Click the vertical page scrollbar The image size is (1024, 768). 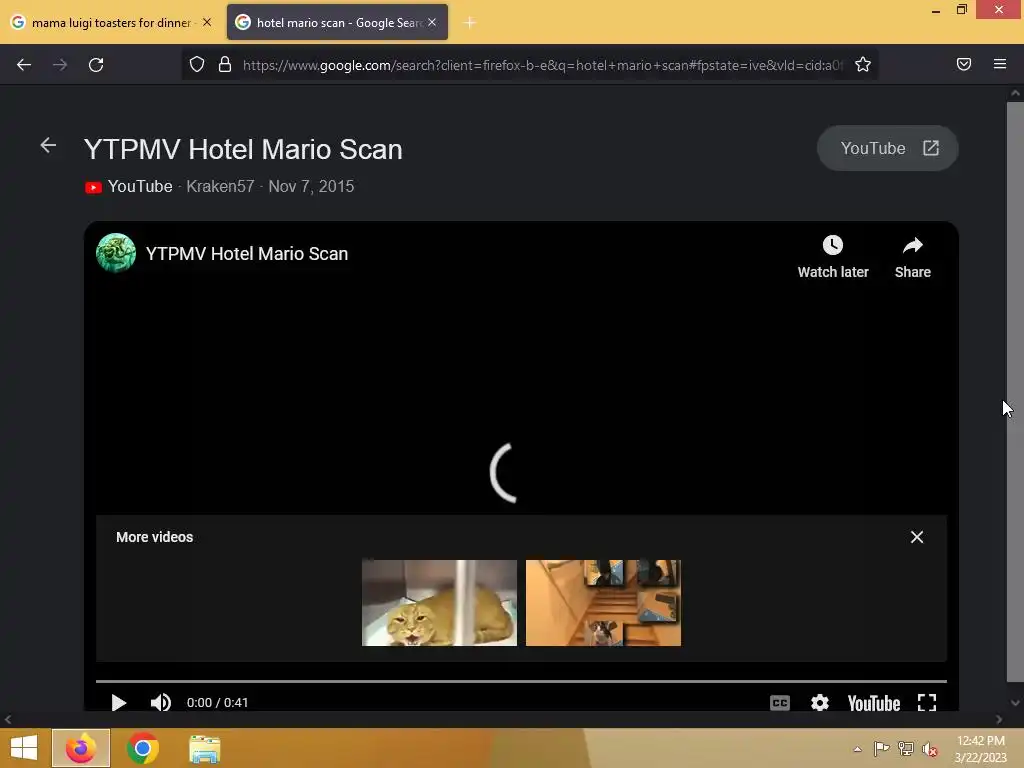[1015, 392]
